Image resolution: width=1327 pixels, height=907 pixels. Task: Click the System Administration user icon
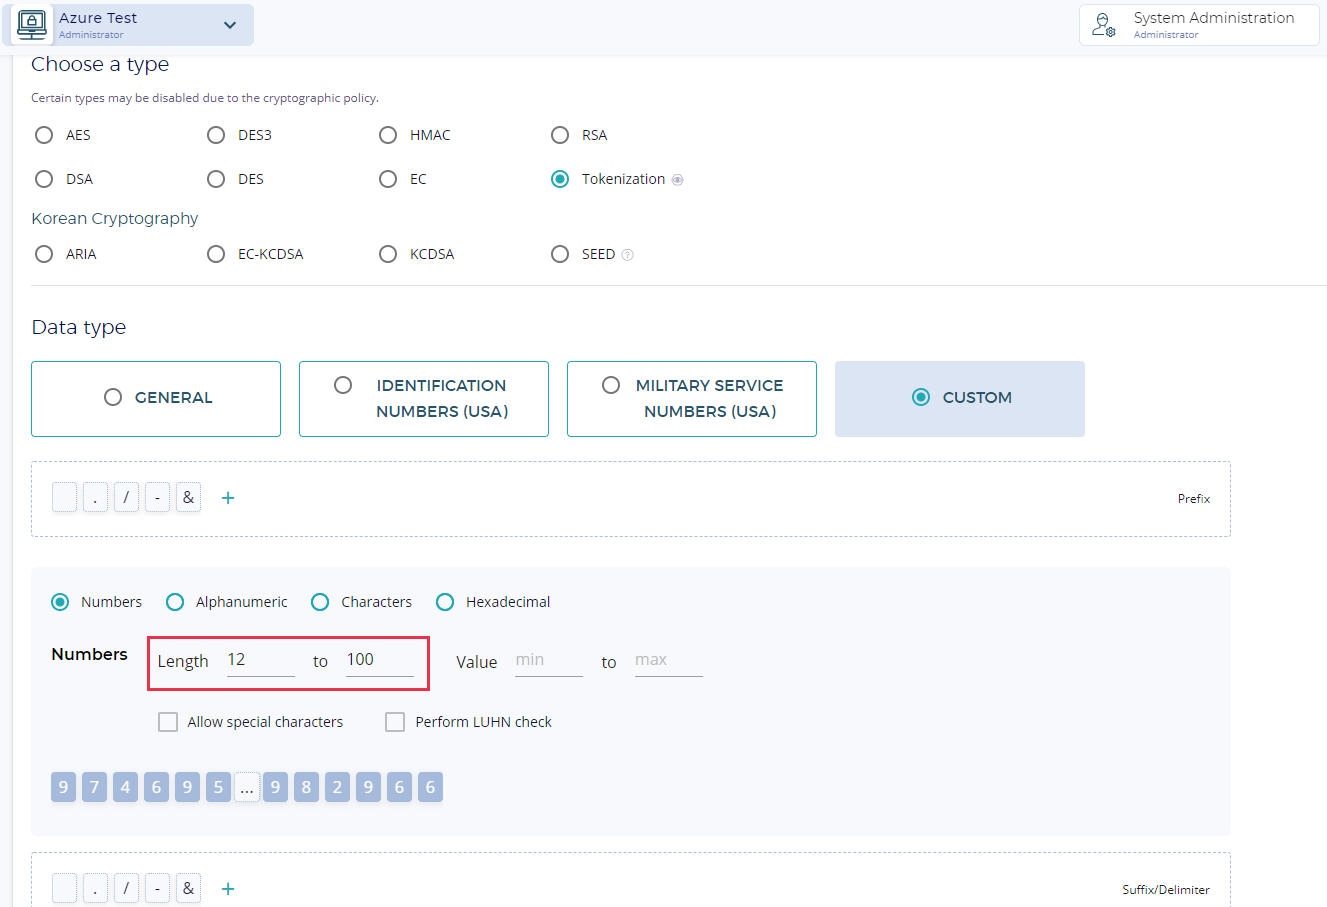pyautogui.click(x=1103, y=25)
